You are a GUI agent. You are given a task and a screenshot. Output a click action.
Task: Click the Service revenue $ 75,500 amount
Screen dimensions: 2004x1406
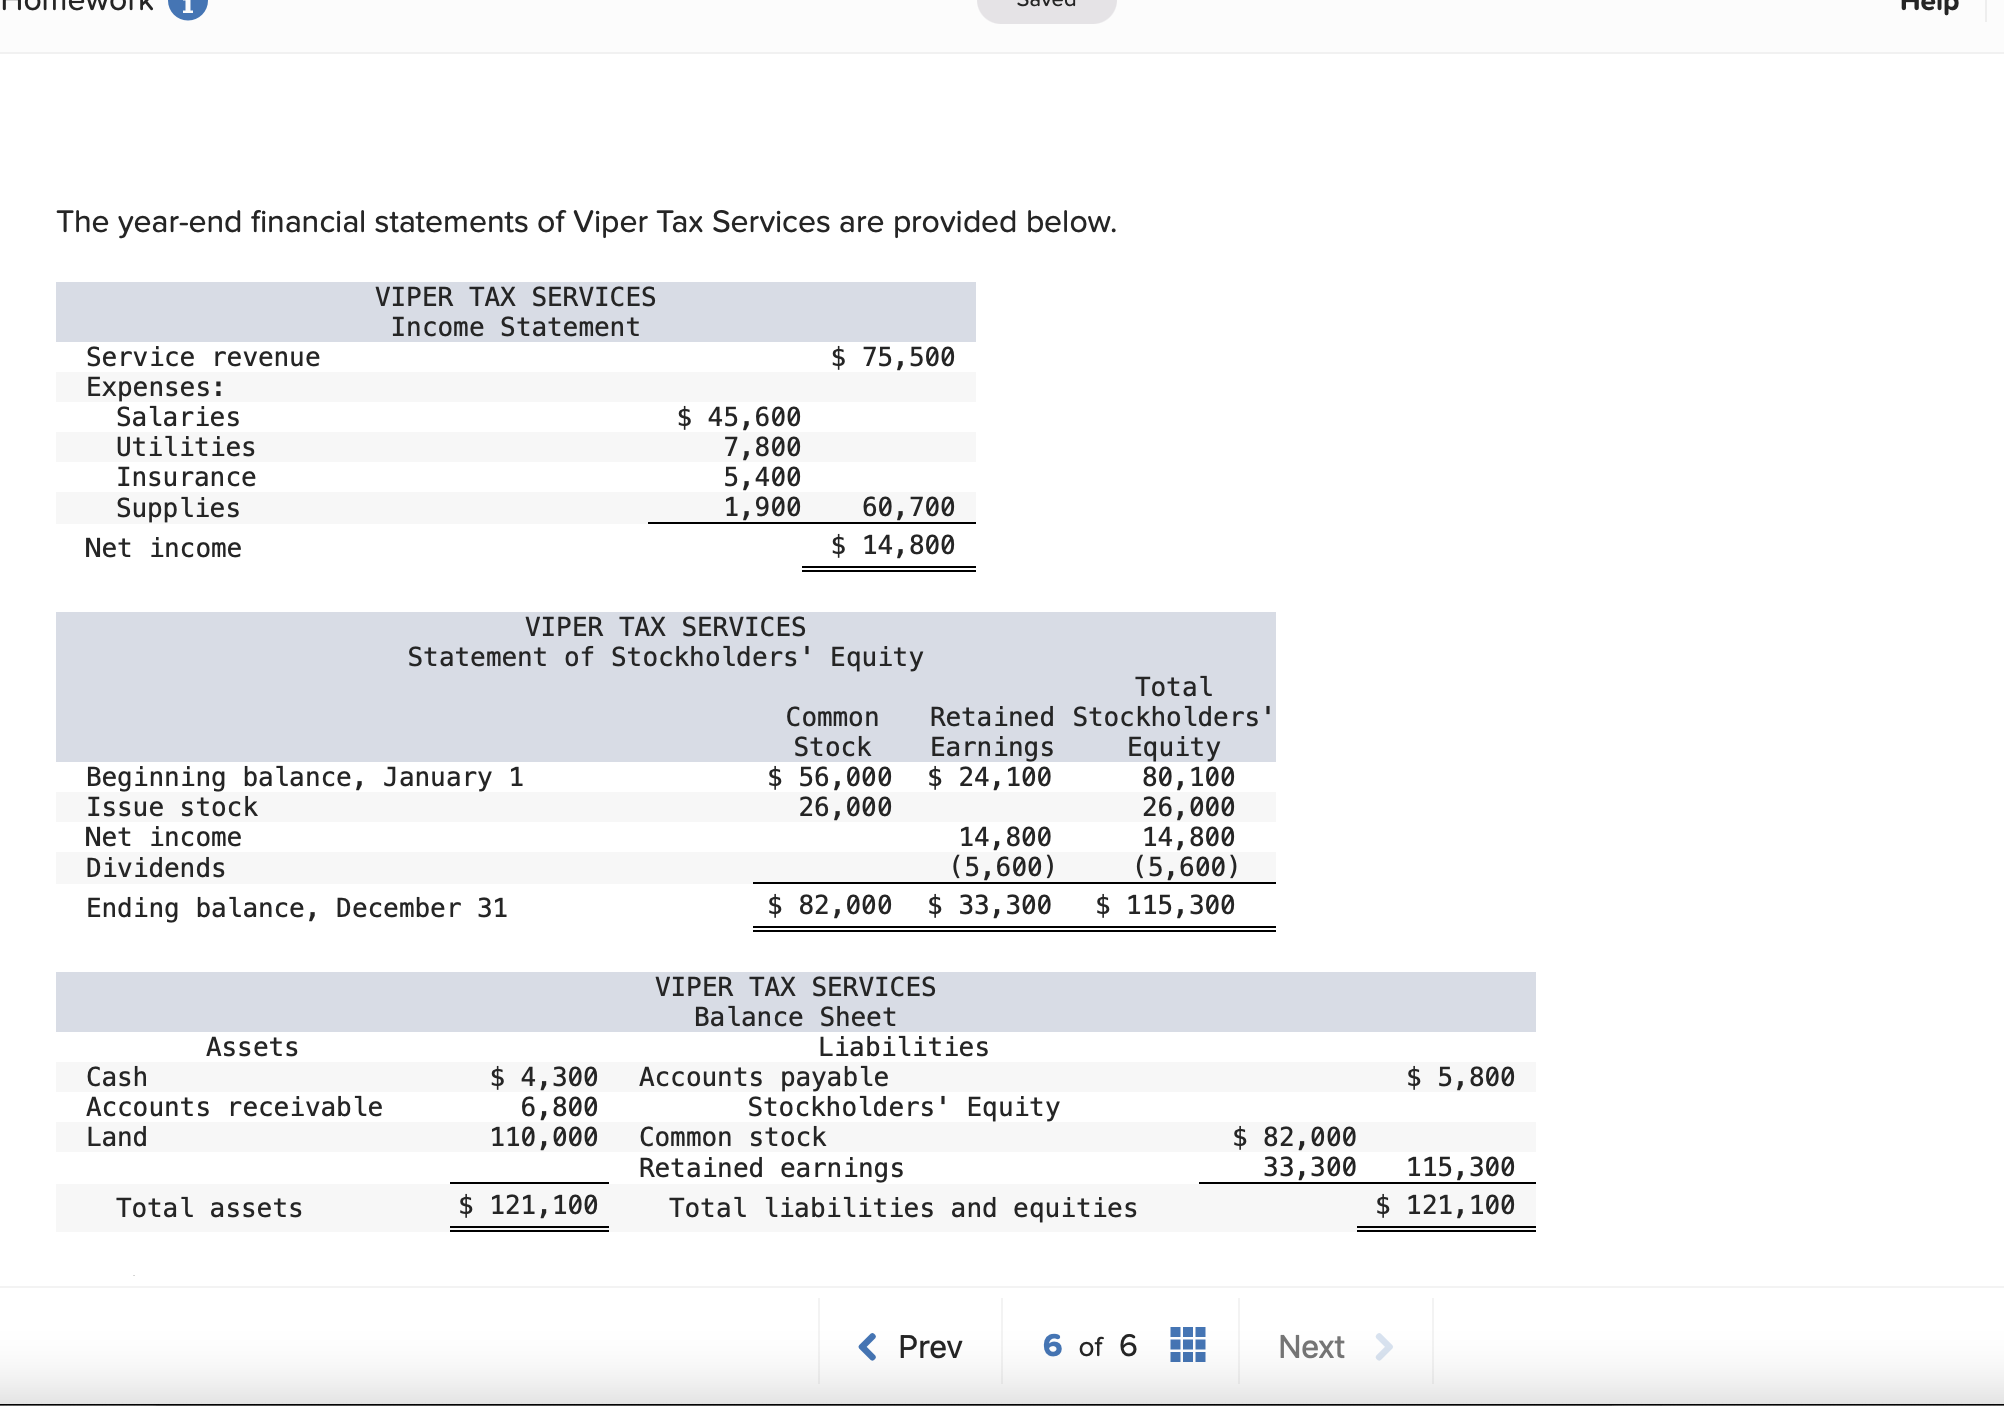893,357
